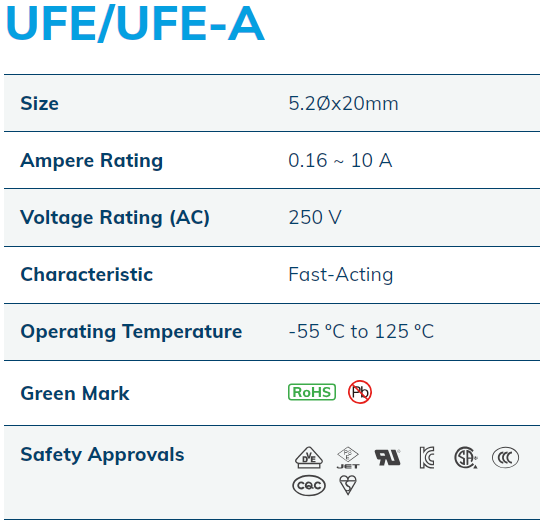This screenshot has width=544, height=526.
Task: Select the 0.16 ~ 10 A value
Action: [340, 160]
